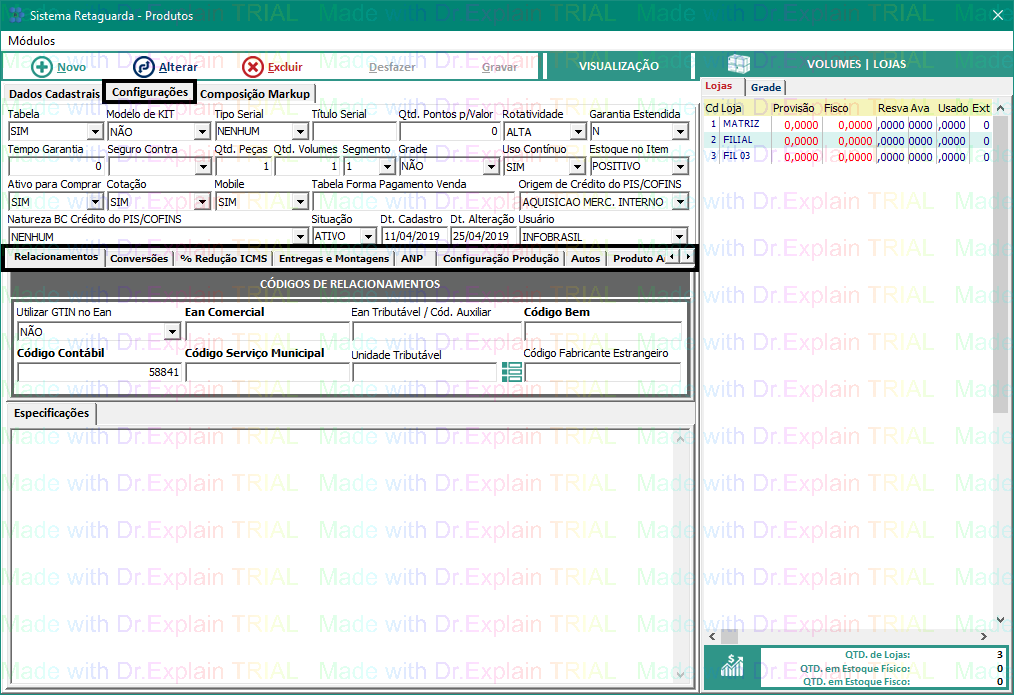Click the app icon in the title bar

[16, 15]
